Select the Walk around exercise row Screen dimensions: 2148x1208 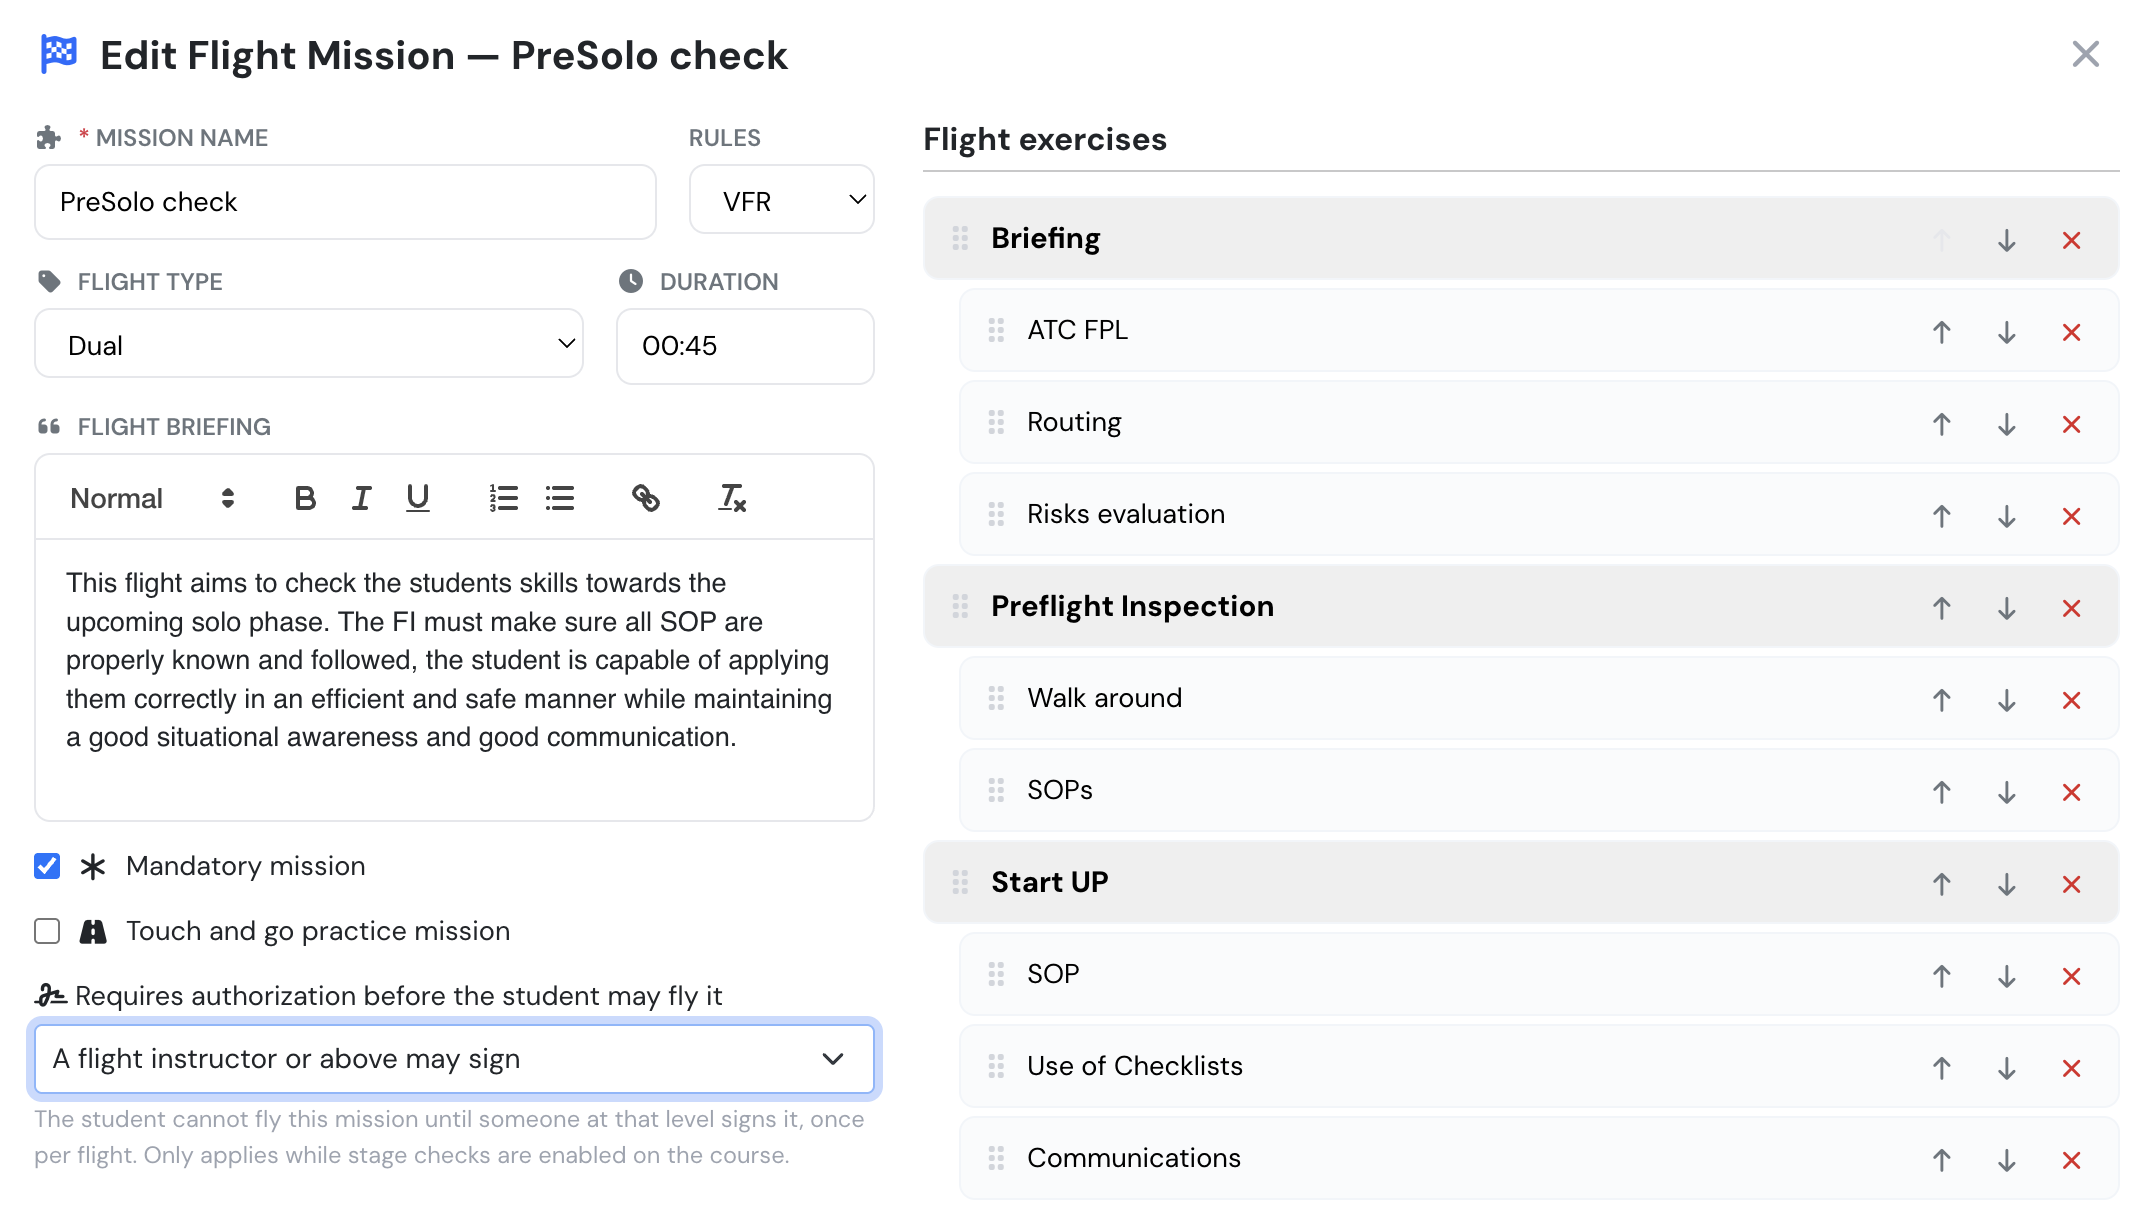[1539, 698]
